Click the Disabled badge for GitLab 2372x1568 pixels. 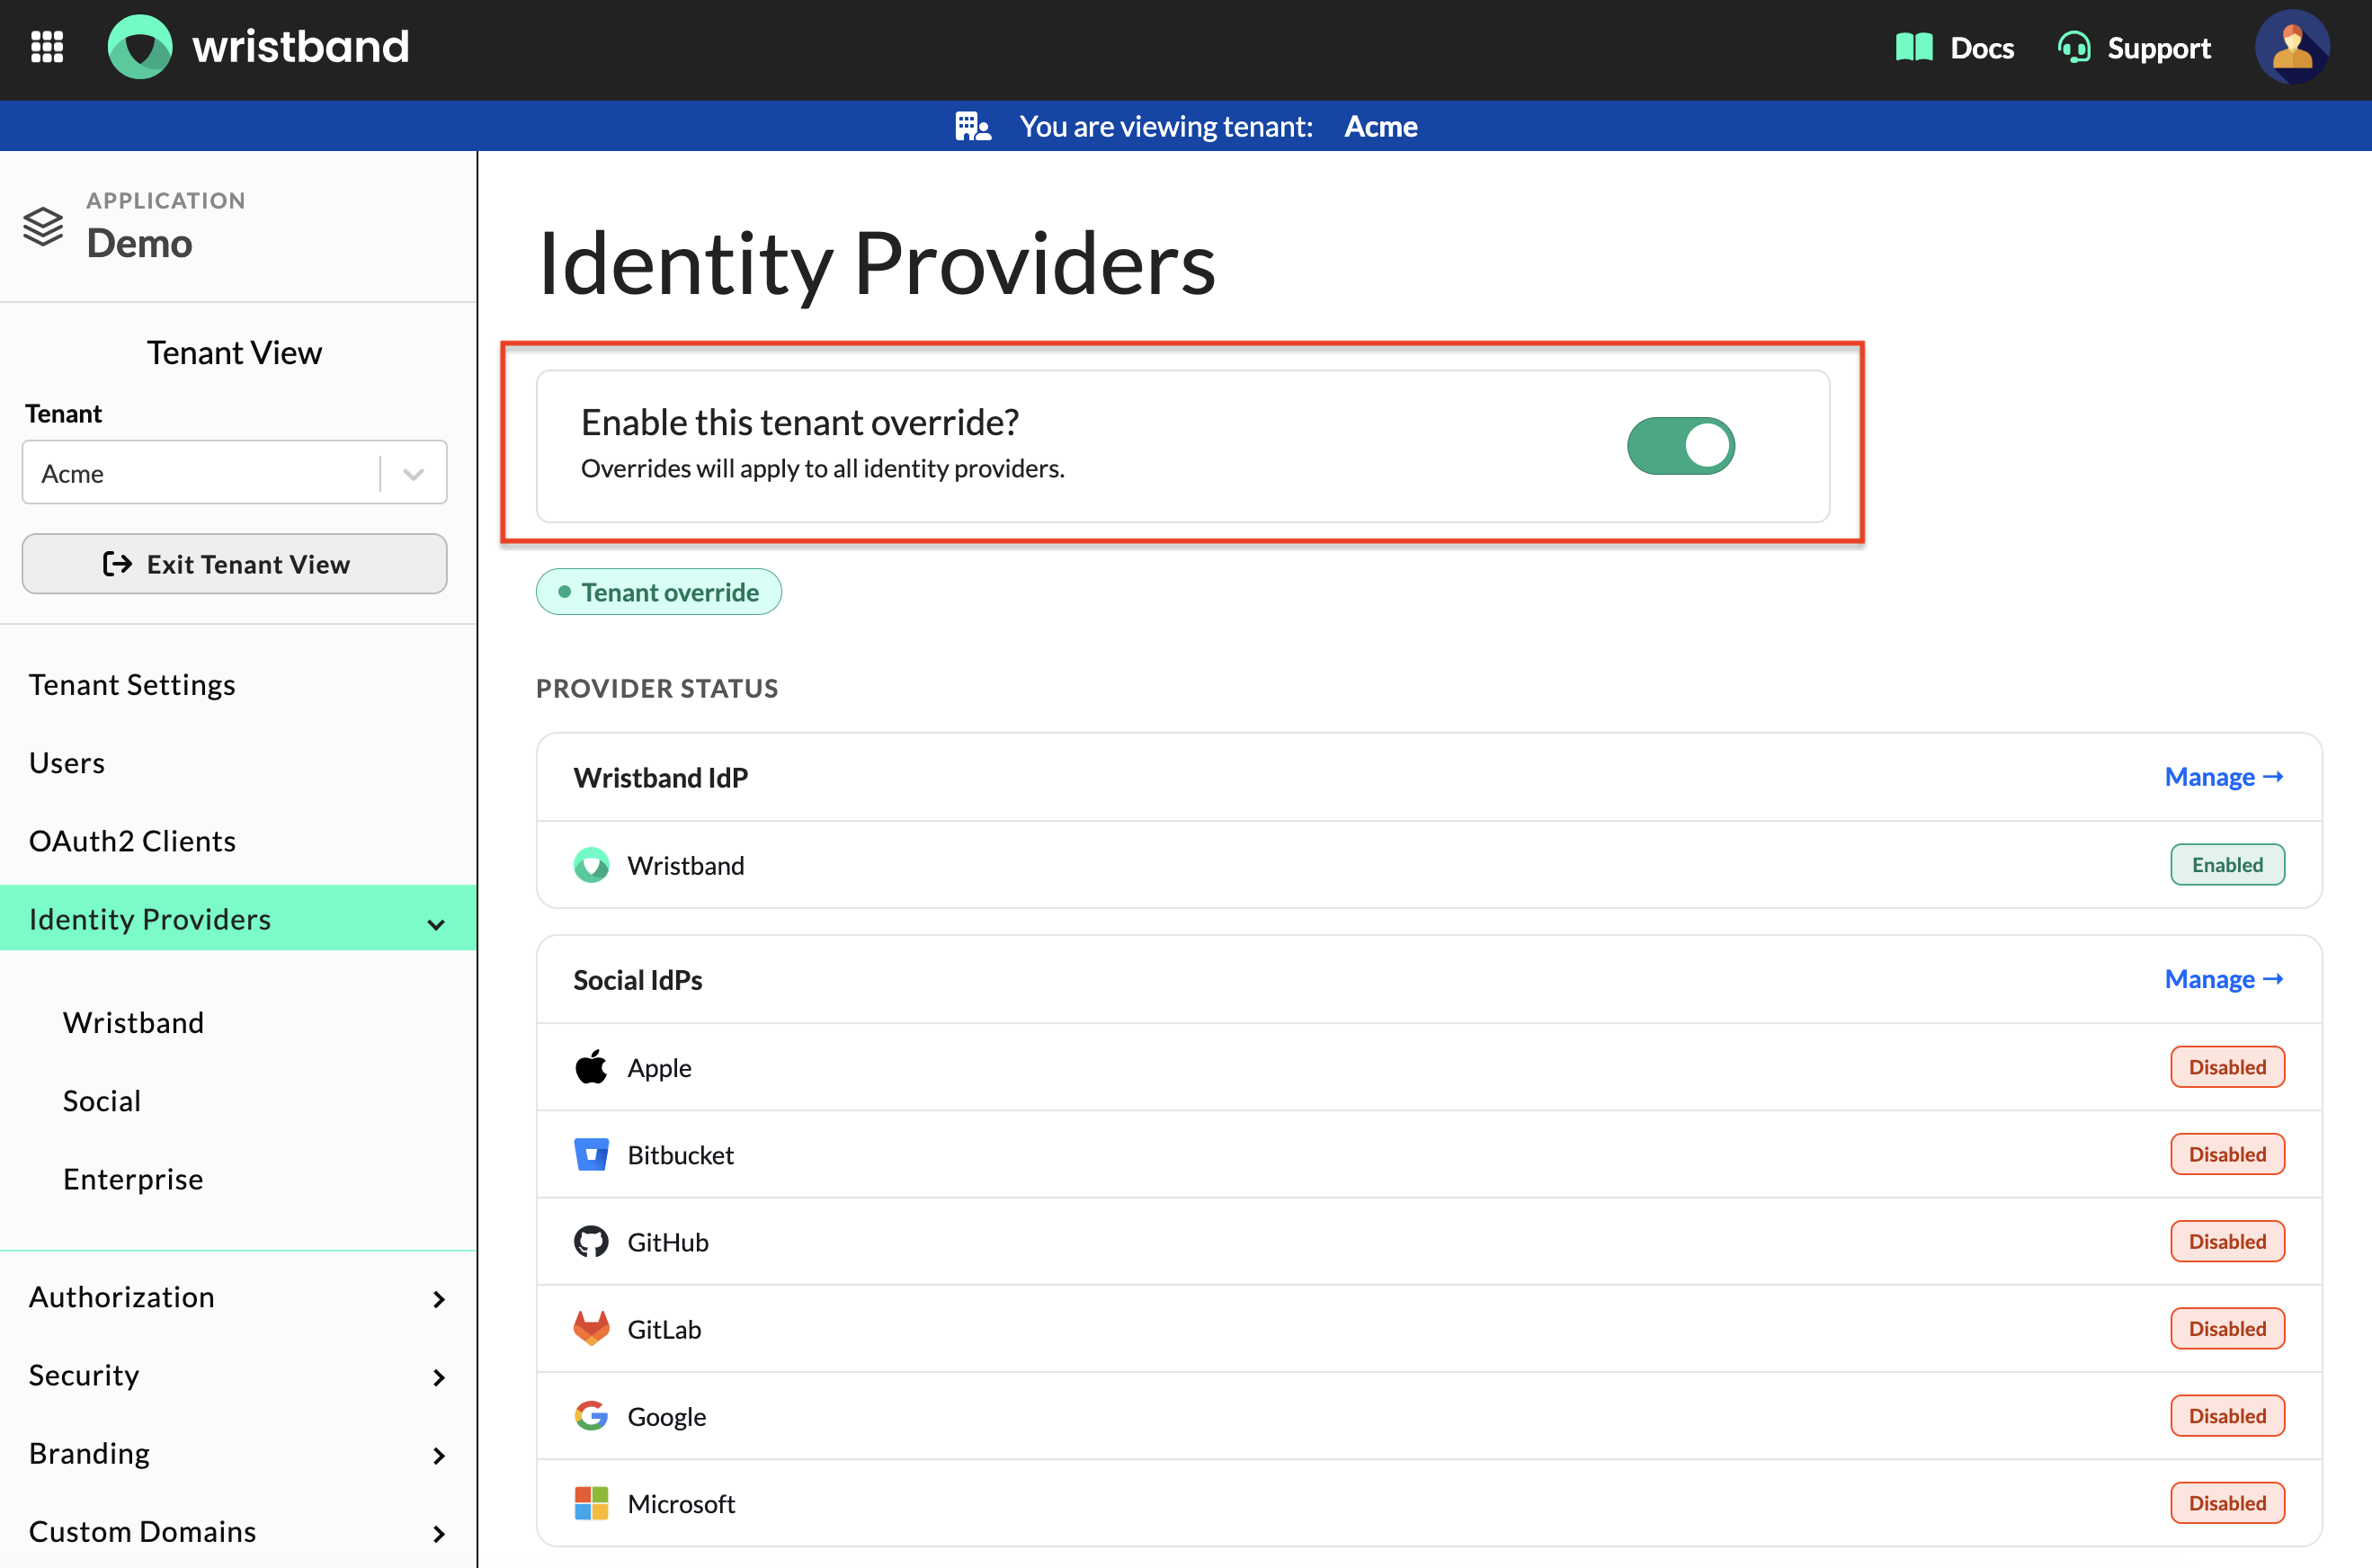tap(2227, 1327)
